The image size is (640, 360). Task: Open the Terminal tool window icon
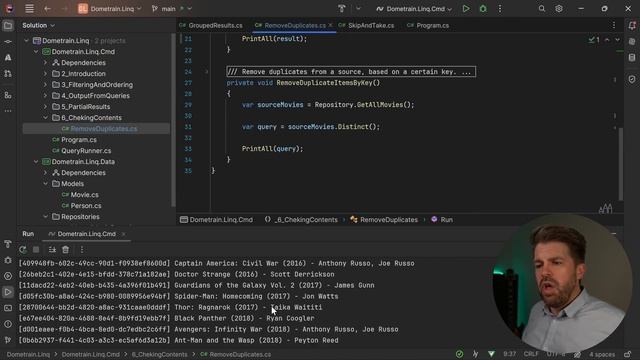(x=8, y=308)
